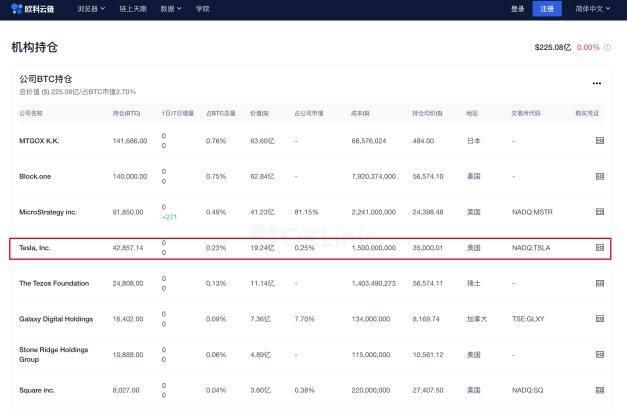This screenshot has height=409, width=627.
Task: Select the MTGOX K.K. company name
Action: pos(39,141)
